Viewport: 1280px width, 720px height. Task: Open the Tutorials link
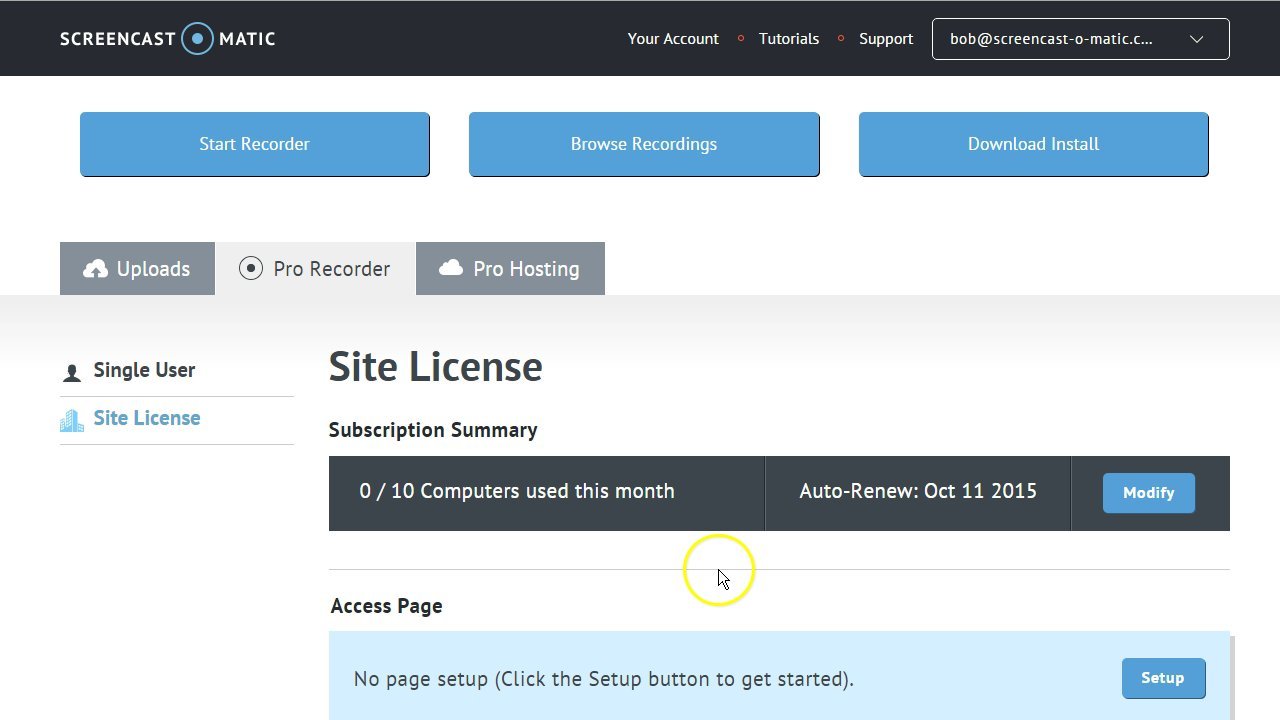click(789, 39)
